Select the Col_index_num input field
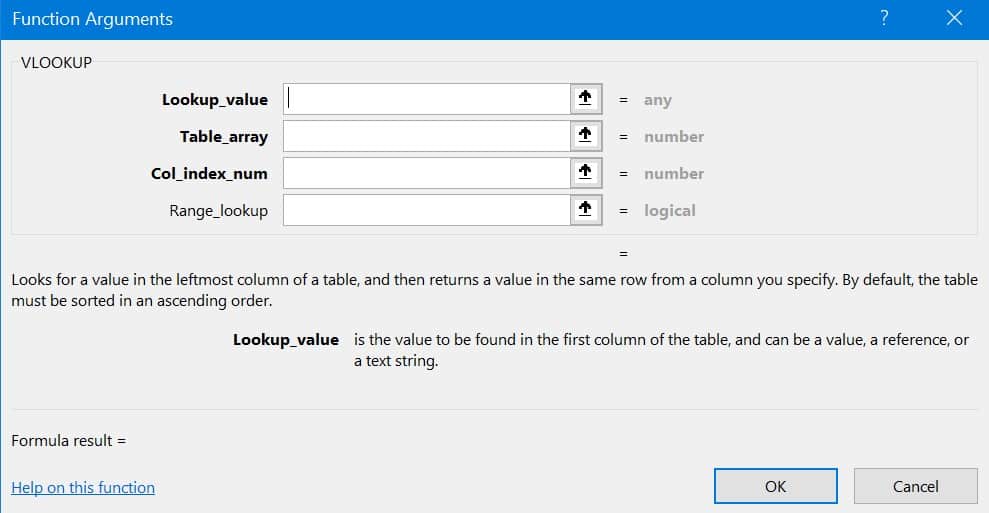 427,173
